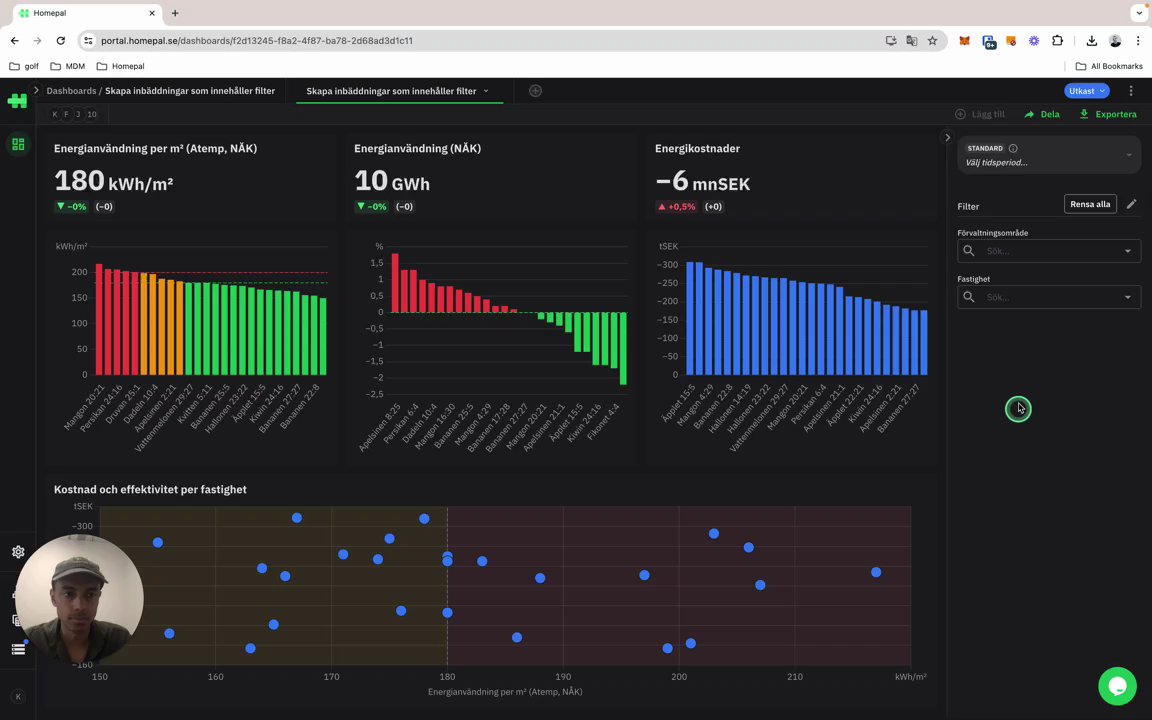Expand the left sidebar with the chevron arrow
Viewport: 1152px width, 720px height.
tap(35, 90)
